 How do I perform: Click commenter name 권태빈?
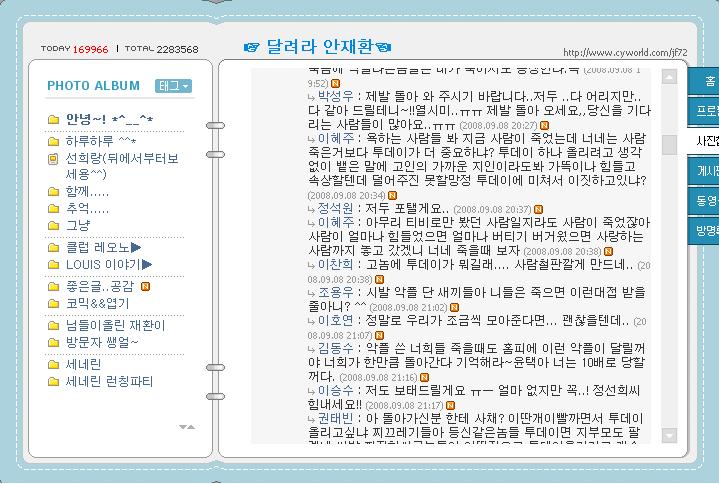click(336, 418)
